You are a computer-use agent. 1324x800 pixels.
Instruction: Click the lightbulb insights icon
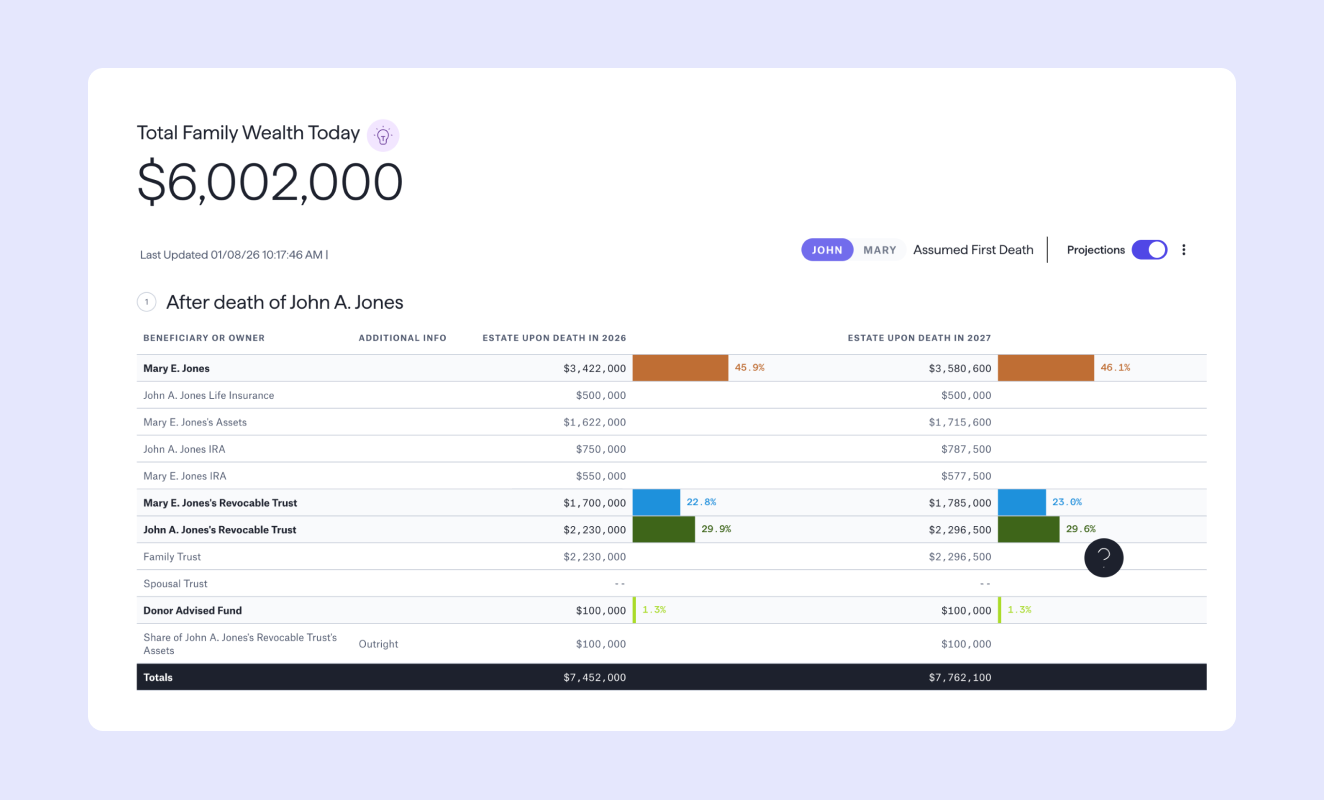(383, 135)
